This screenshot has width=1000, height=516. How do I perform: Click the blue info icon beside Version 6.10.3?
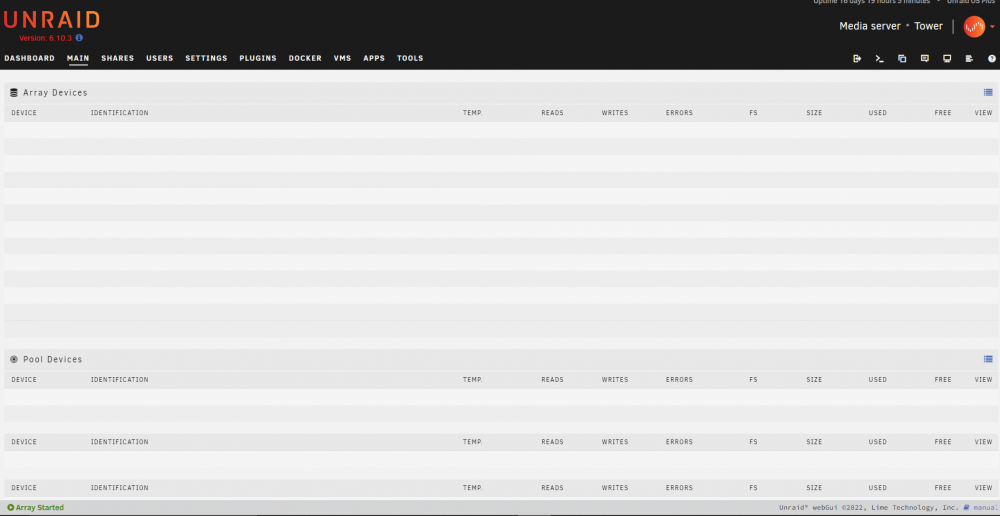click(x=79, y=38)
